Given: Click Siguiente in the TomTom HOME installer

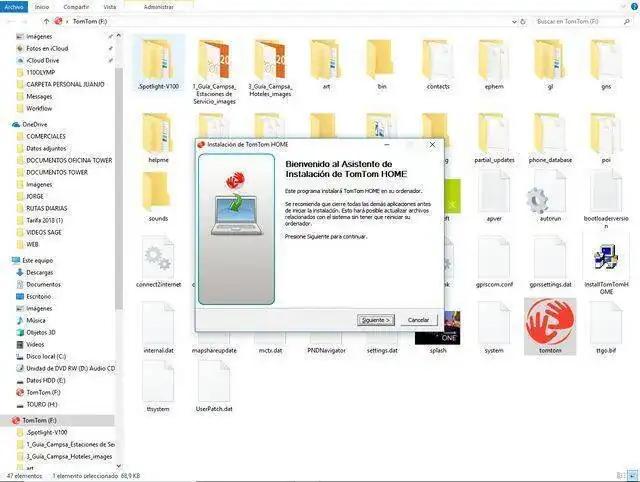Looking at the screenshot, I should tap(376, 320).
